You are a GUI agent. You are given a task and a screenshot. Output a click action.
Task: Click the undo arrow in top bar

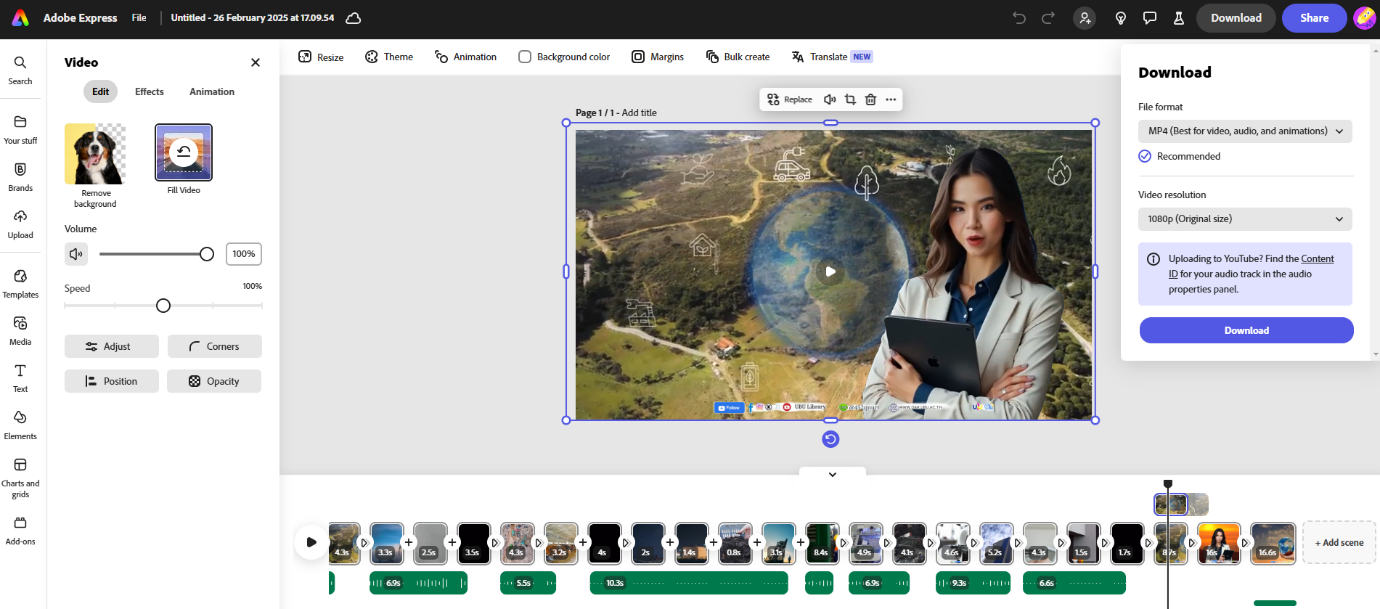point(1019,18)
